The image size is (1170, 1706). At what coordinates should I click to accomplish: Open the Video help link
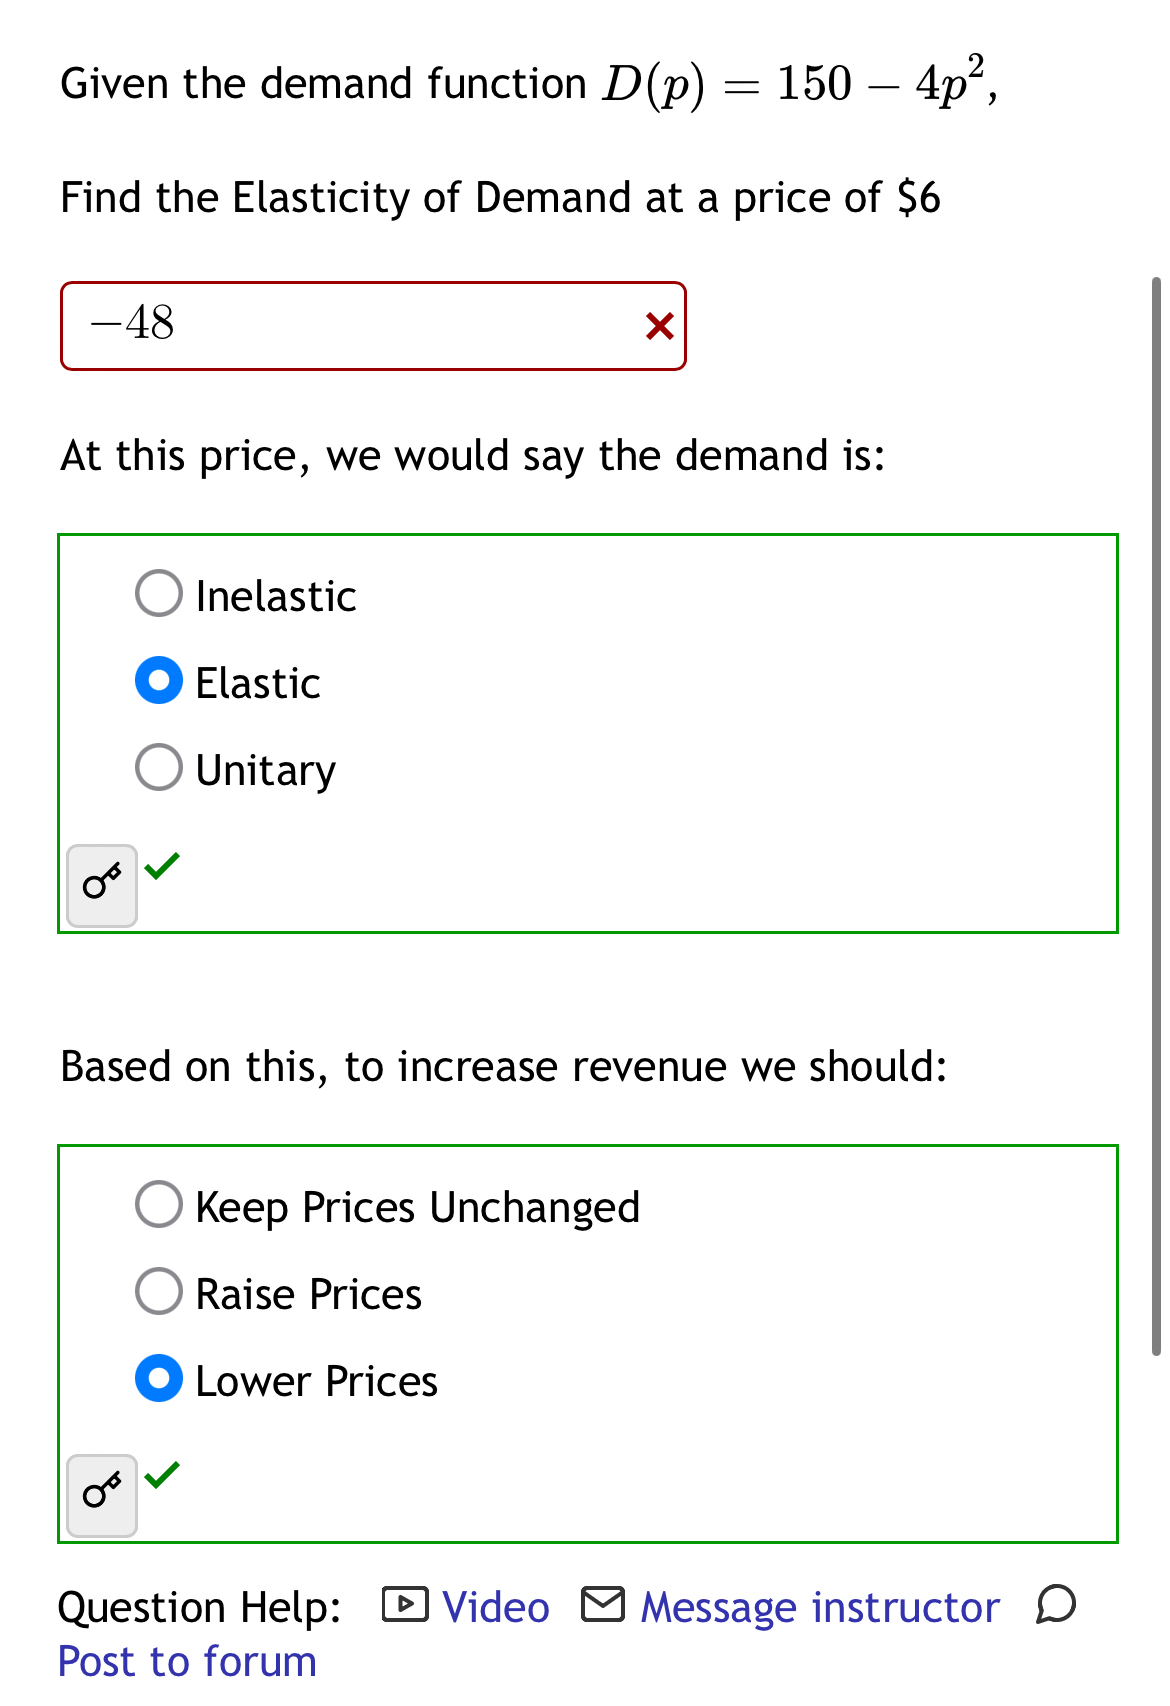tap(495, 1604)
